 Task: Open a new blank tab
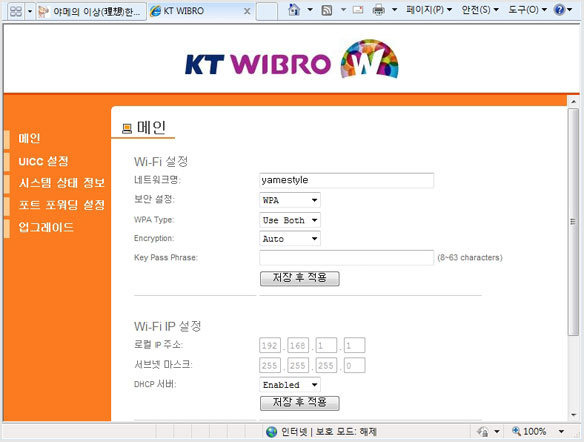pyautogui.click(x=267, y=11)
